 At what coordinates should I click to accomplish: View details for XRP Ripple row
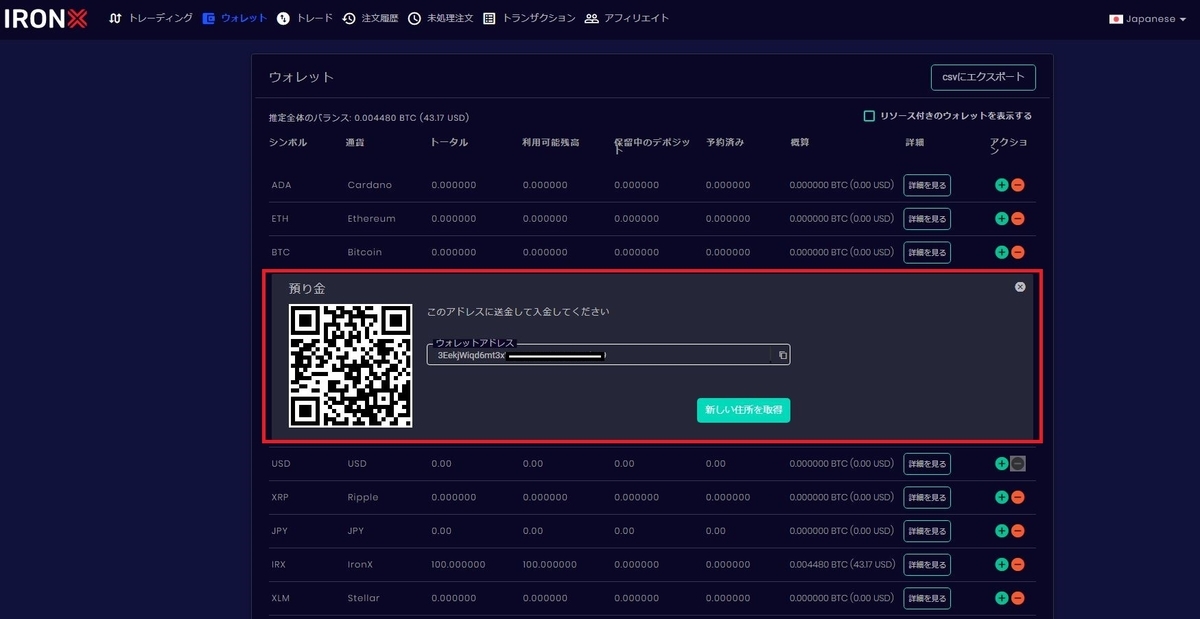[927, 497]
